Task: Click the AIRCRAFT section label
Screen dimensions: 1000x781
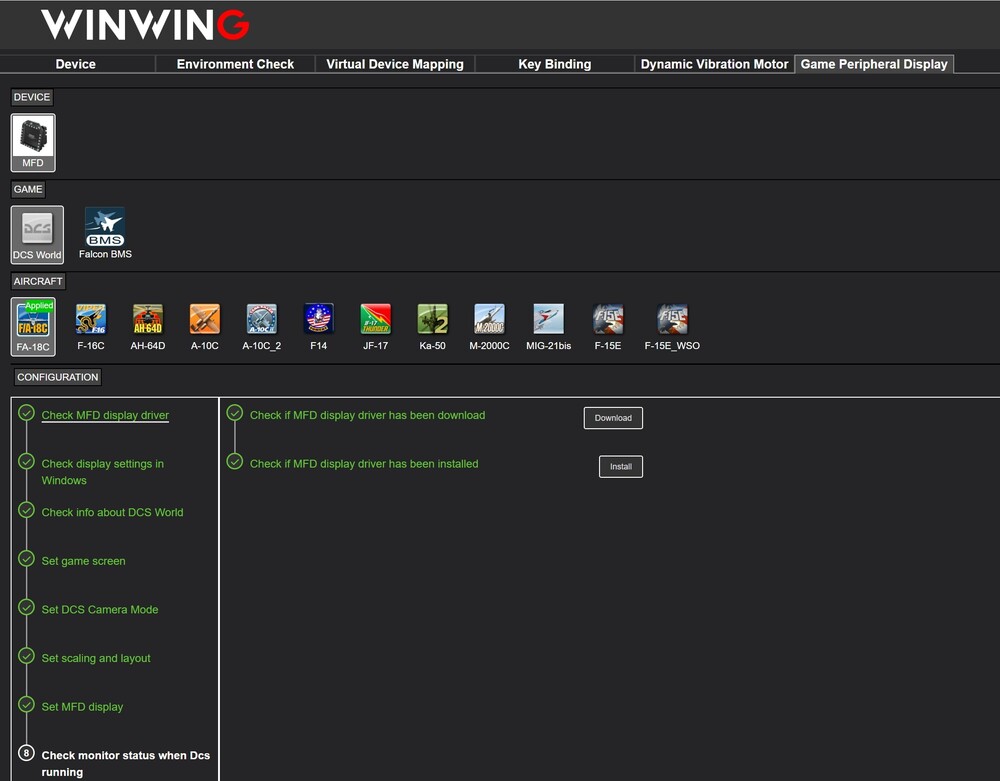Action: (x=38, y=281)
